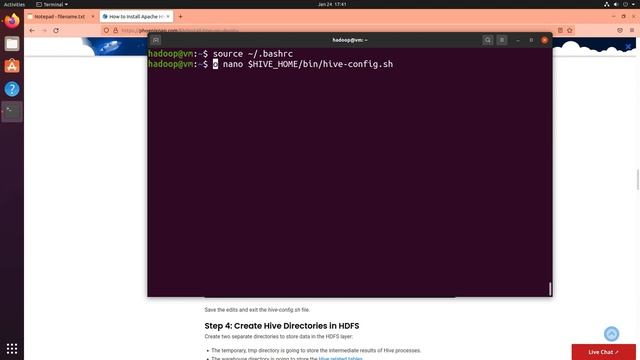Screen dimensions: 640x360
Task: Open the Files app in the dock
Action: [12, 44]
